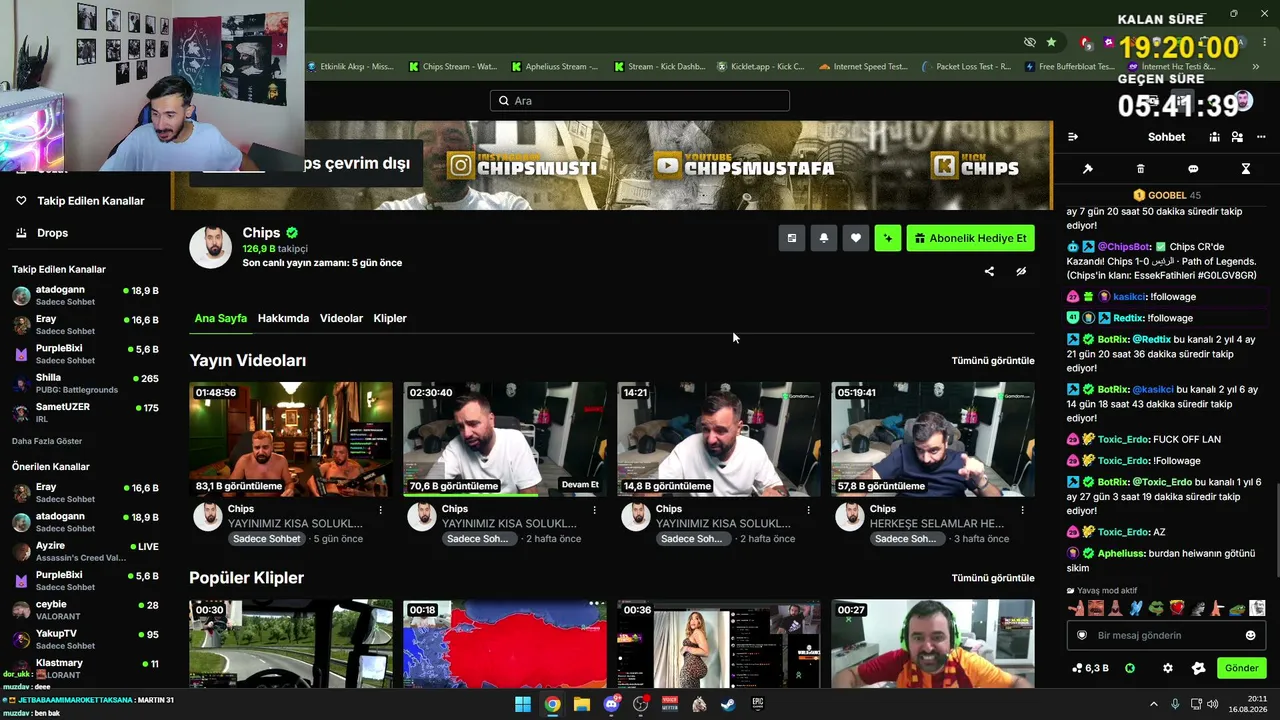Open the Shilla channel in the sidebar
This screenshot has height=720, width=1280.
pyautogui.click(x=85, y=383)
